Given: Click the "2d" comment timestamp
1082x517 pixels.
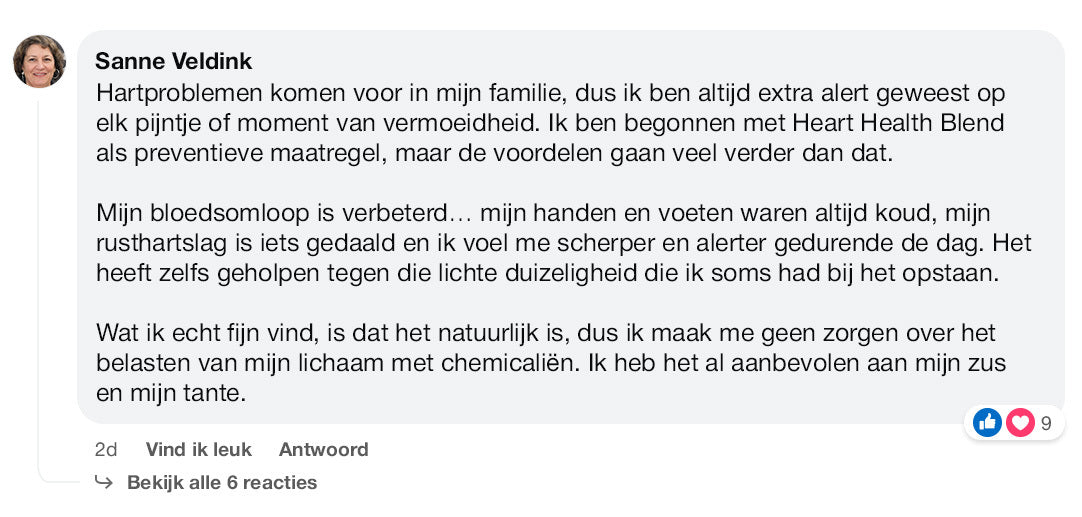Looking at the screenshot, I should click(x=106, y=450).
